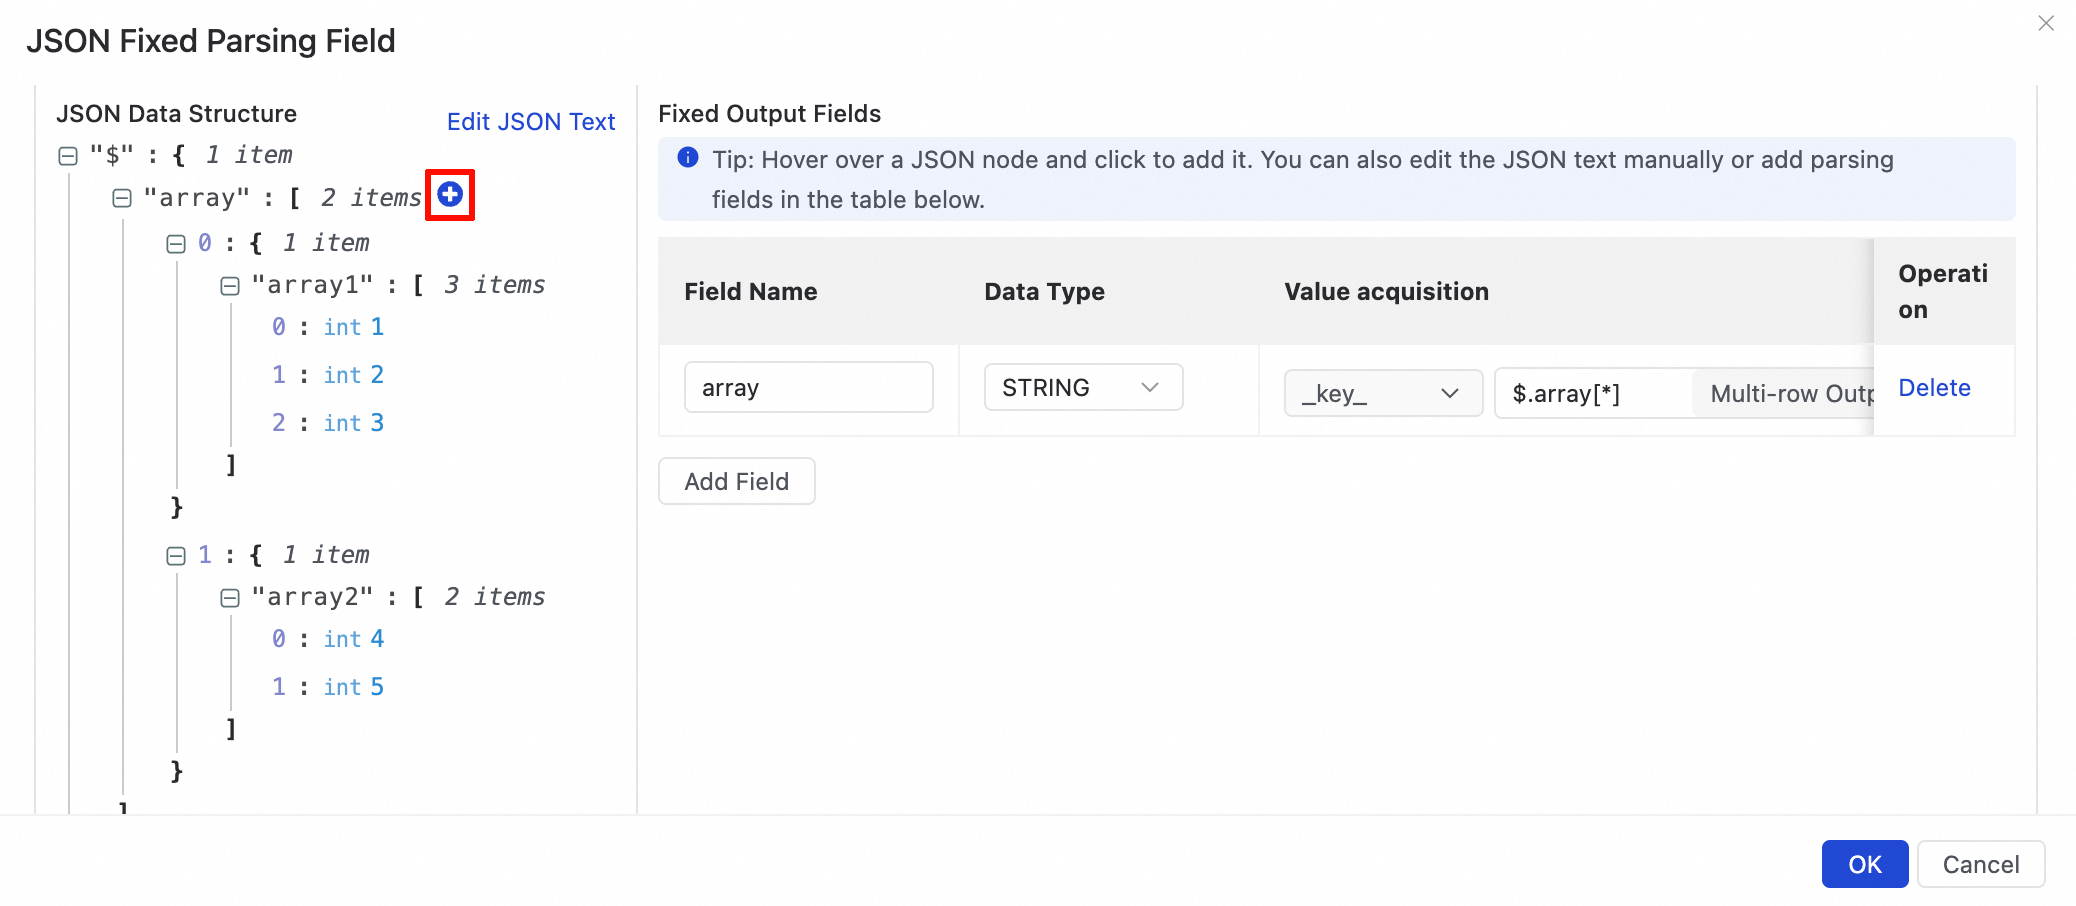Click the $.array[*] path input field

coord(1592,393)
